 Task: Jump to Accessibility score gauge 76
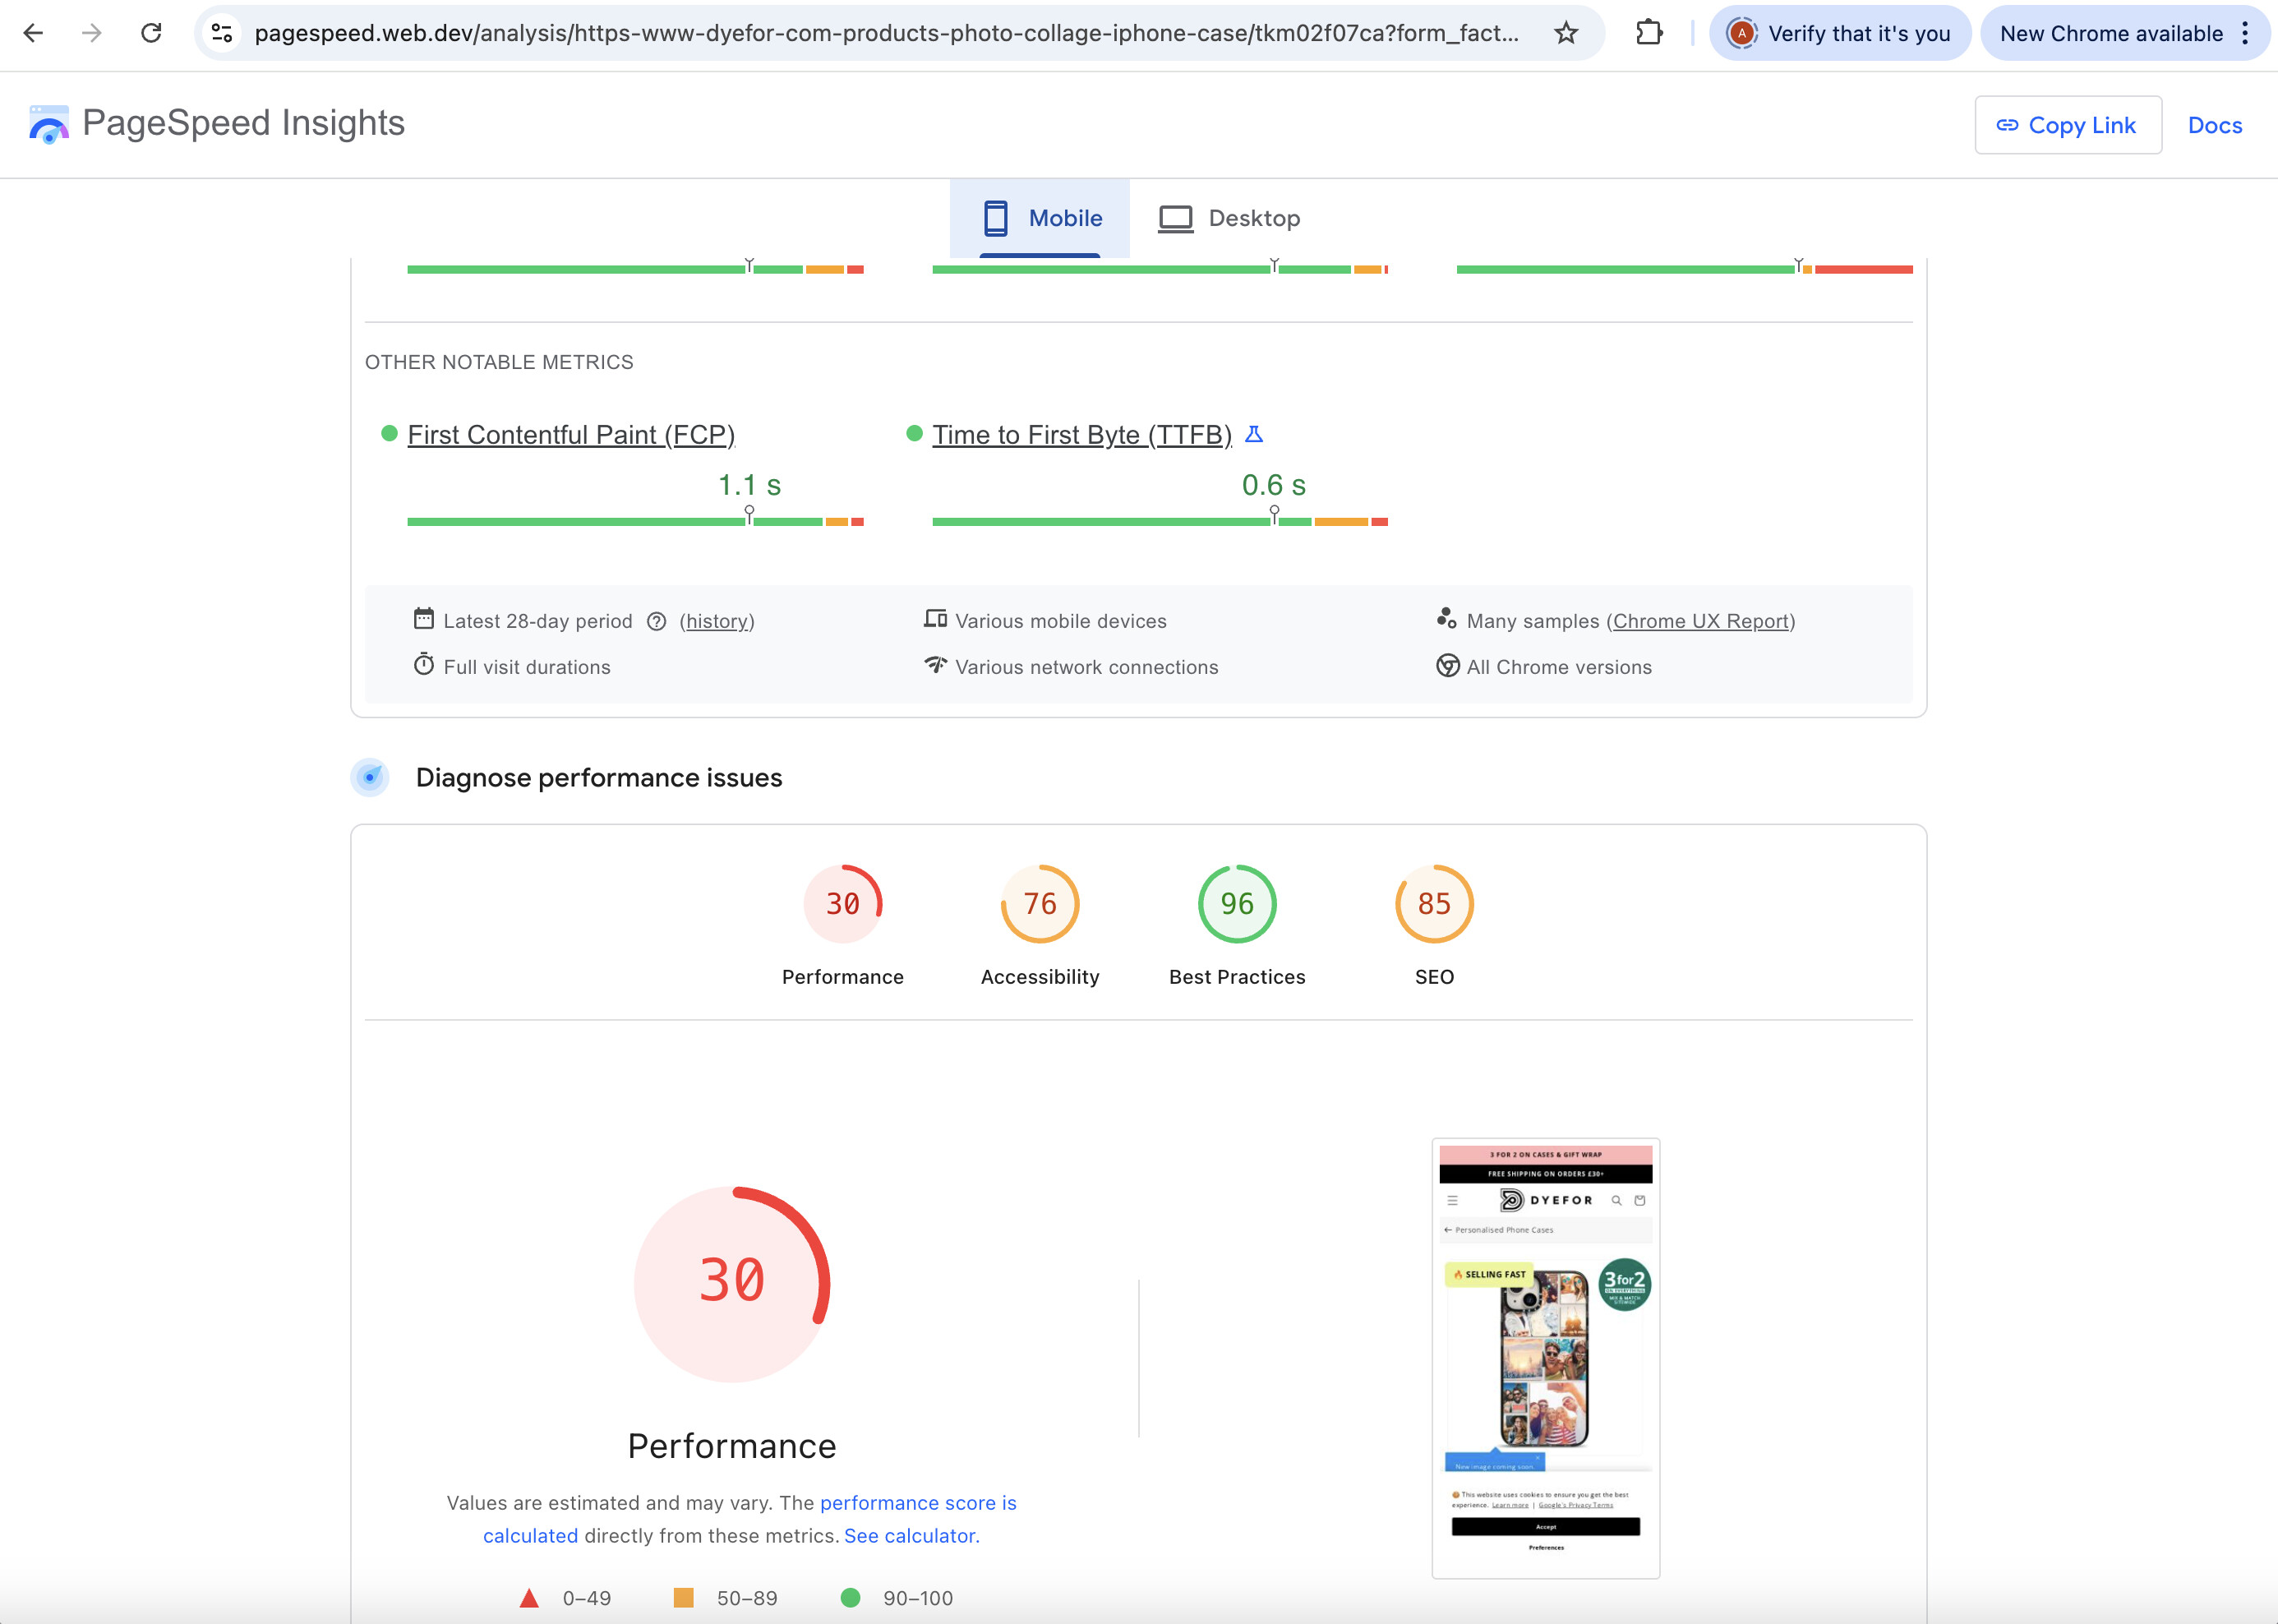click(x=1040, y=904)
